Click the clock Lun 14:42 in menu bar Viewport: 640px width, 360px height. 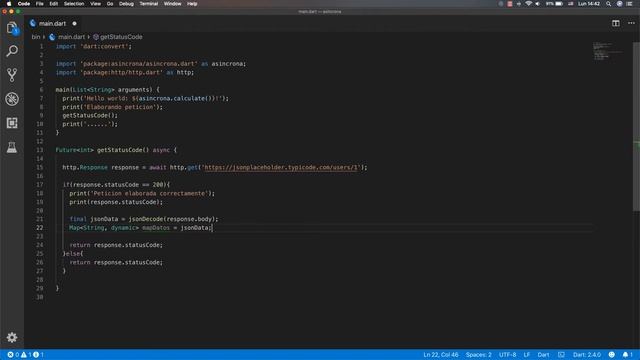(x=589, y=4)
